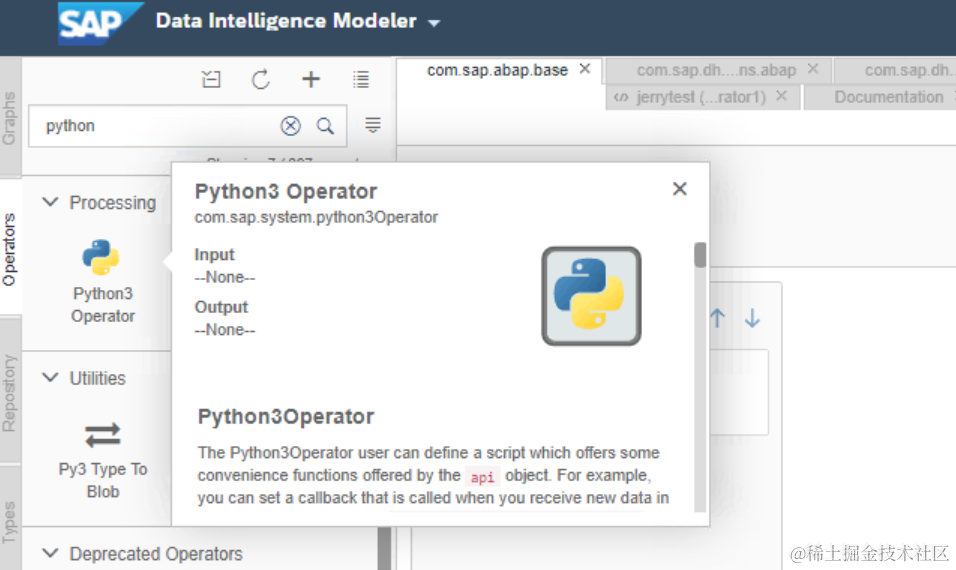The height and width of the screenshot is (570, 956).
Task: Collapse the Utilities category
Action: tap(50, 377)
